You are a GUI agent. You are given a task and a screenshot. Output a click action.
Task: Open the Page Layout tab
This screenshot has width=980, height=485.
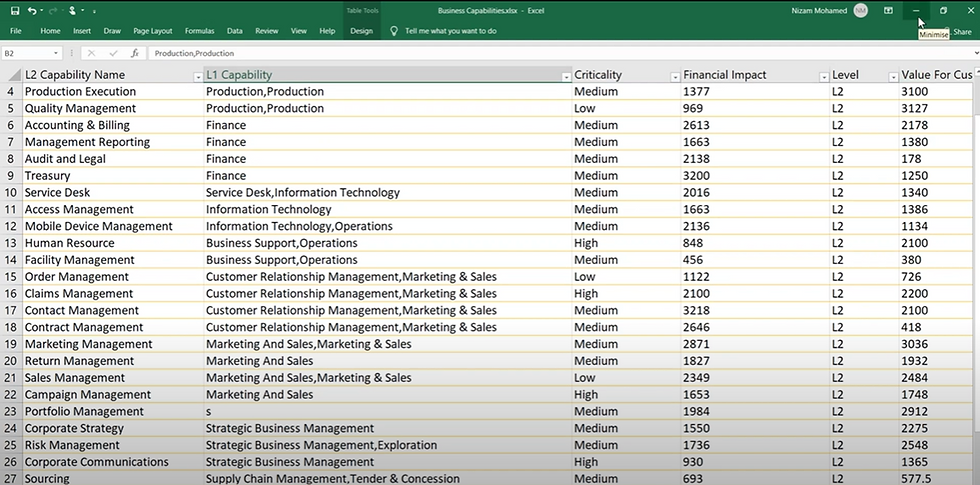[152, 31]
